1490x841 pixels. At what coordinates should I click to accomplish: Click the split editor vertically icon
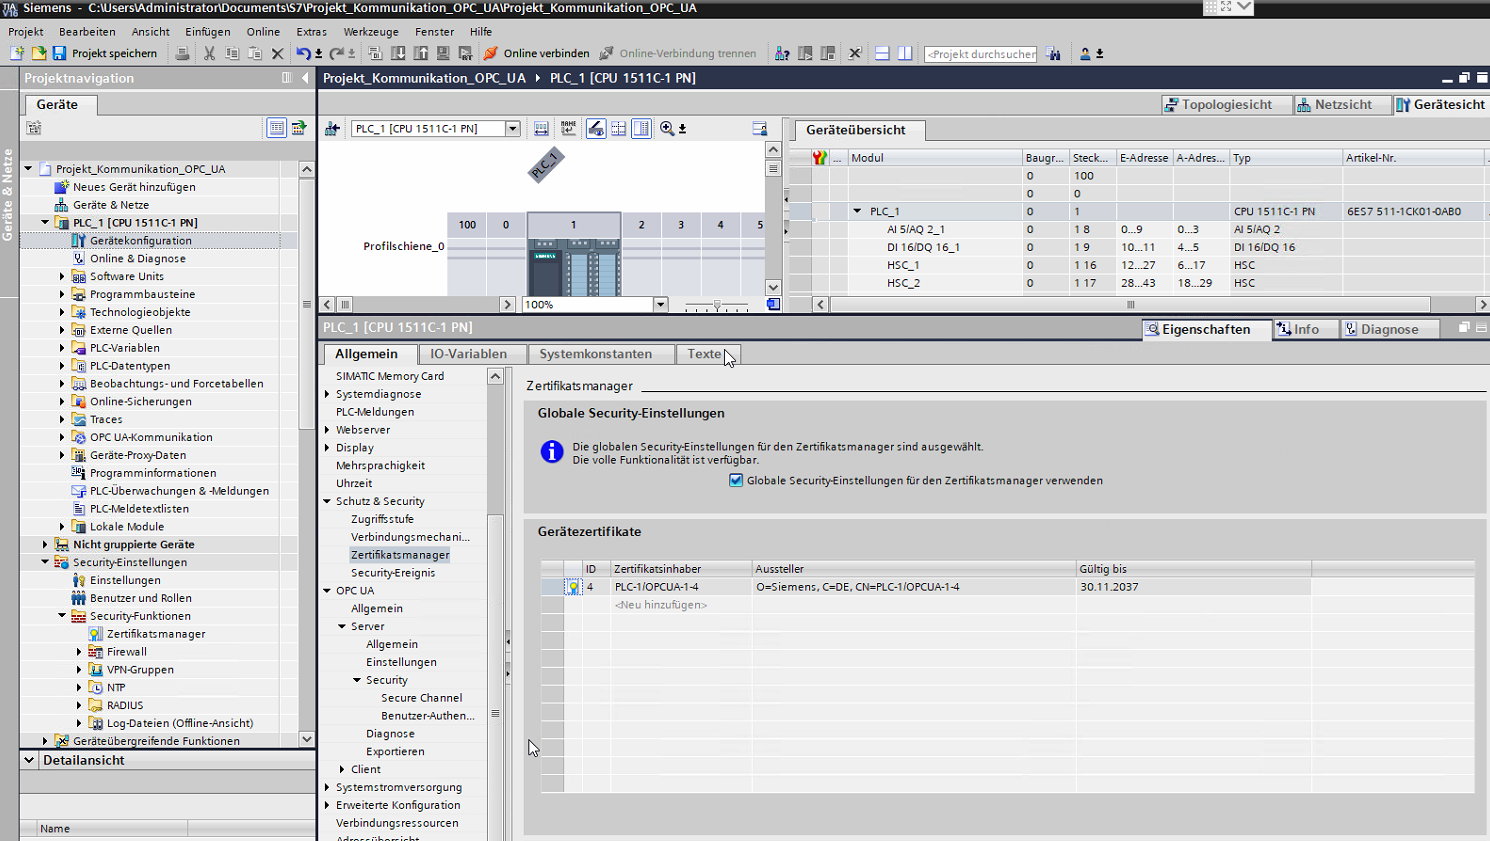pyautogui.click(x=905, y=53)
